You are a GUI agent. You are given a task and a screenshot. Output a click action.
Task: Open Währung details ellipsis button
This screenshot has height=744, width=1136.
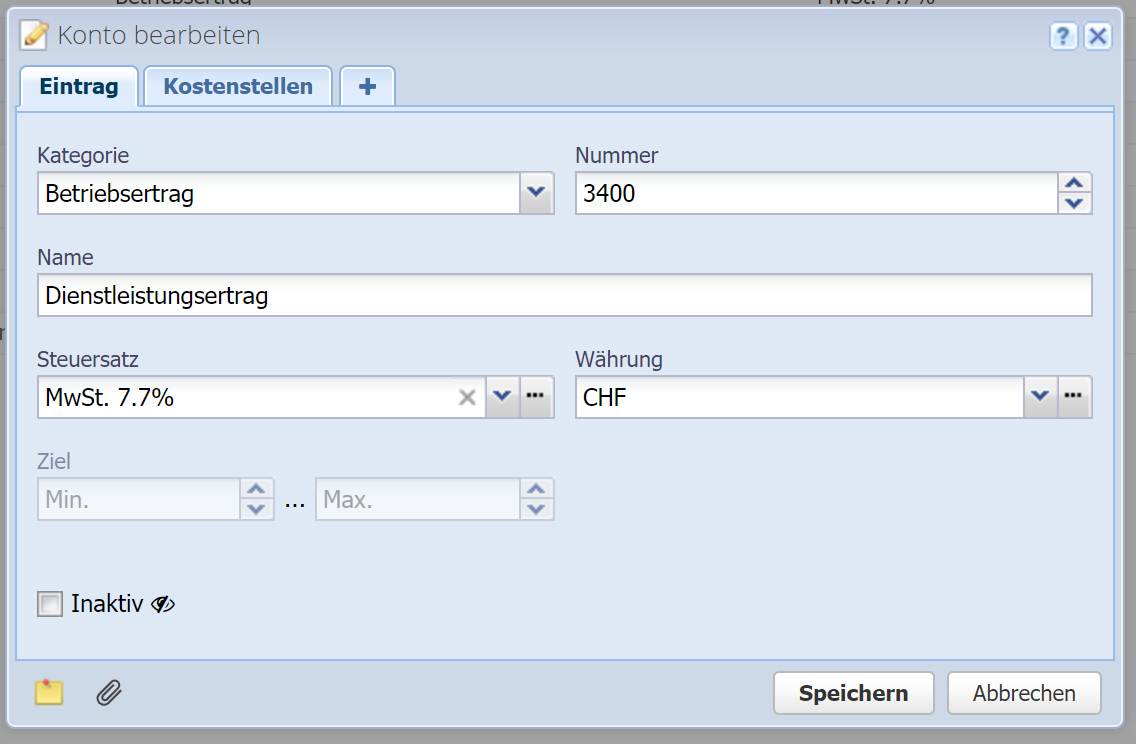tap(1075, 397)
